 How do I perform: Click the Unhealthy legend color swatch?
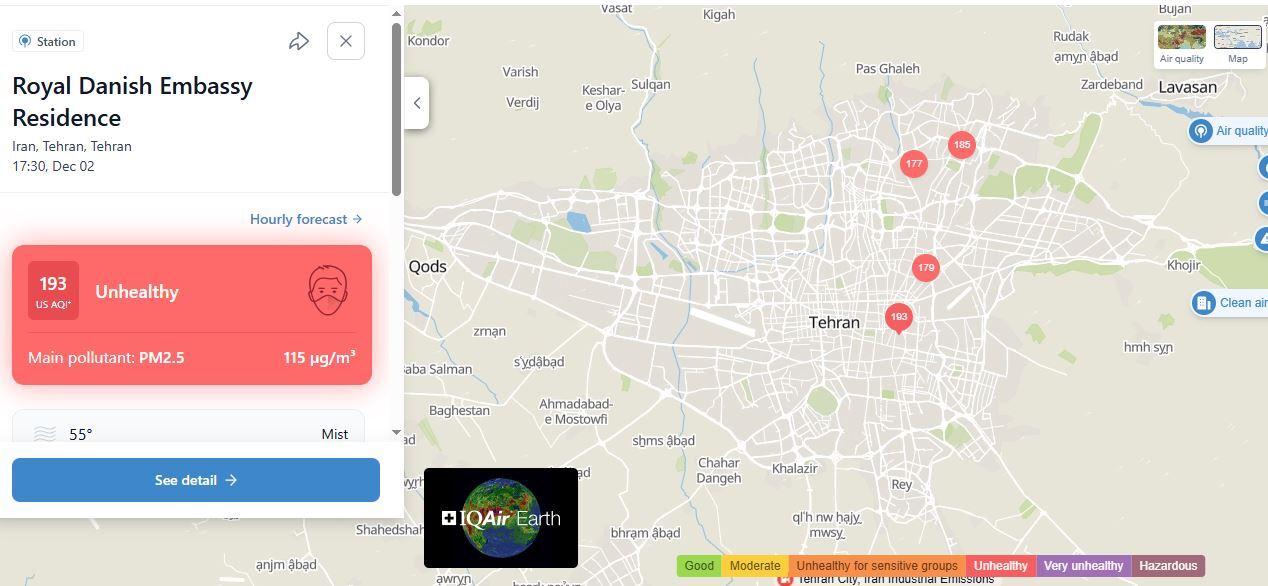(x=1000, y=566)
